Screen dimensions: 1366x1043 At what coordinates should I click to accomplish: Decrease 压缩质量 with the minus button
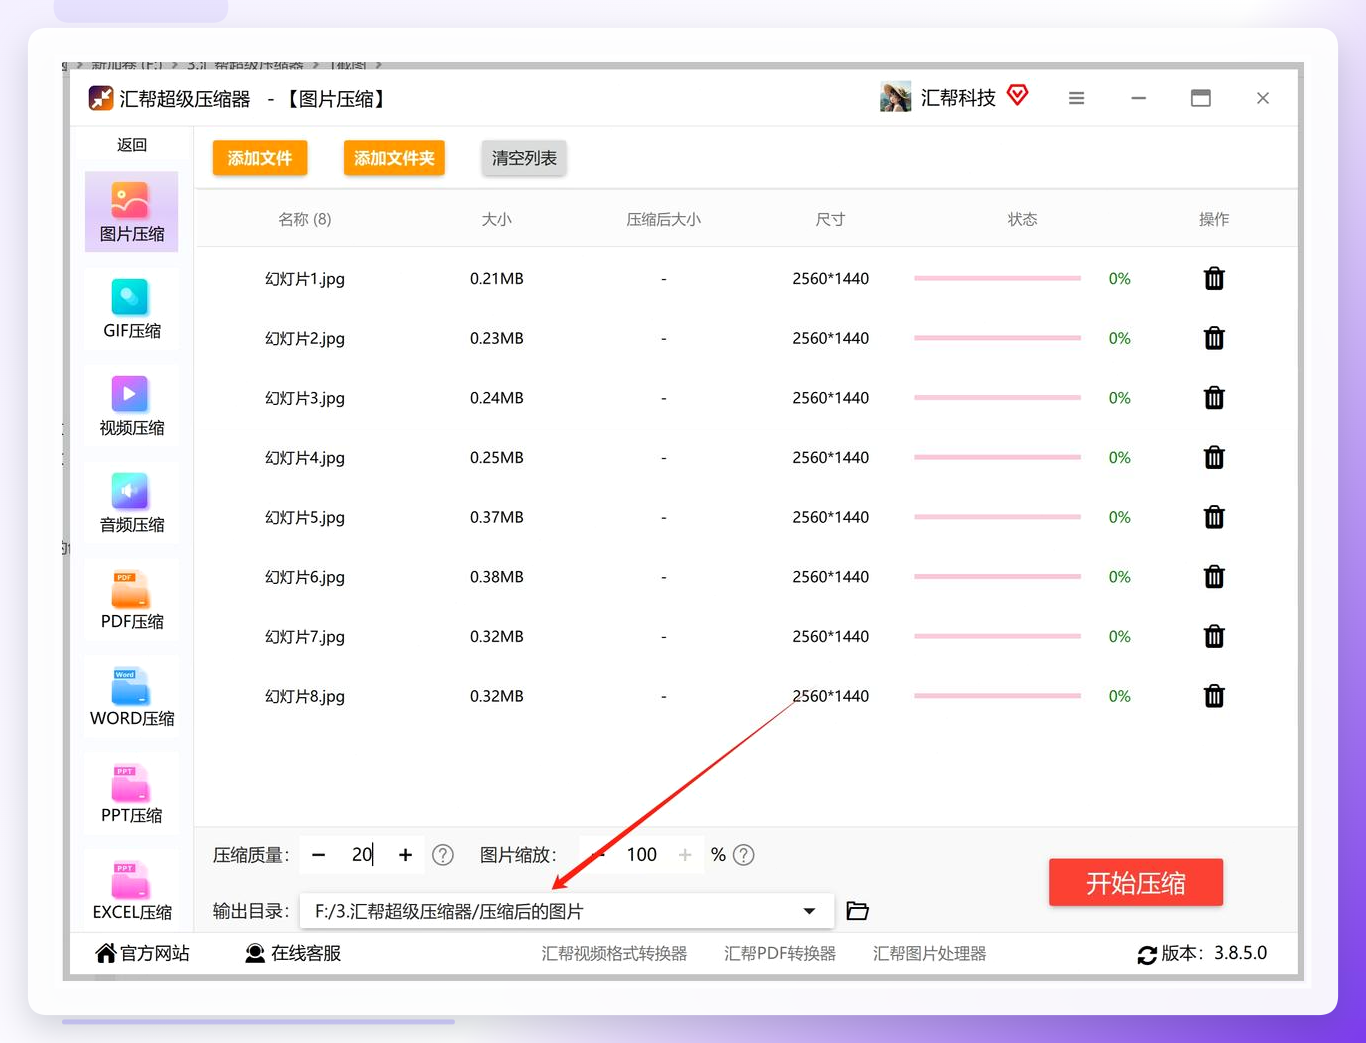tap(319, 855)
